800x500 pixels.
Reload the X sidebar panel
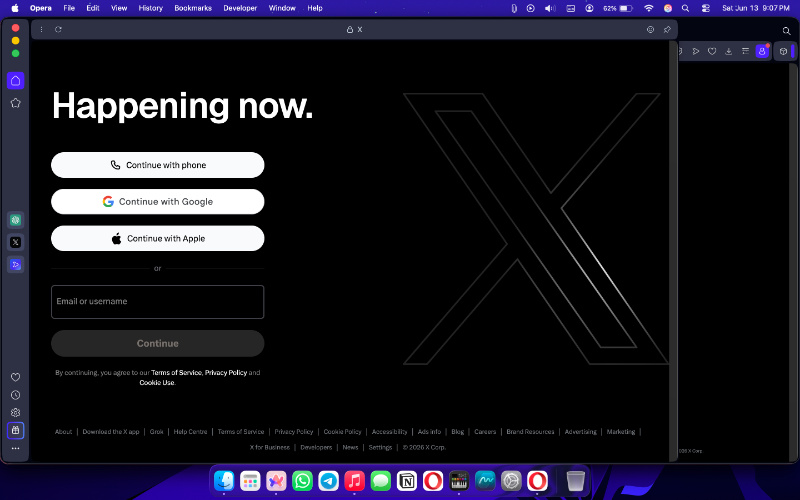58,30
